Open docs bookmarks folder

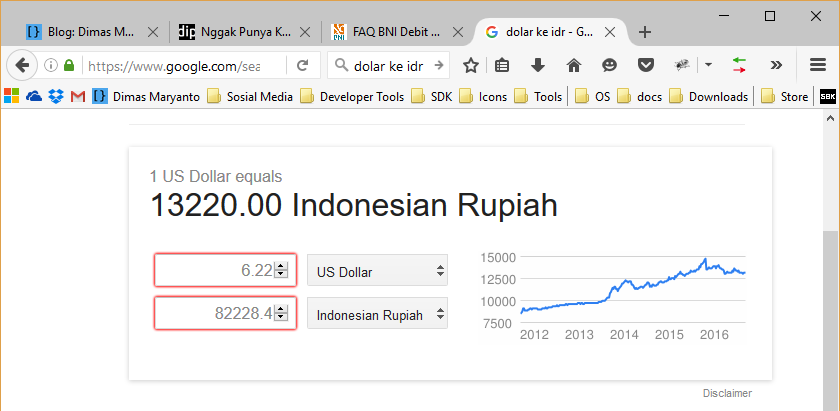pos(640,96)
